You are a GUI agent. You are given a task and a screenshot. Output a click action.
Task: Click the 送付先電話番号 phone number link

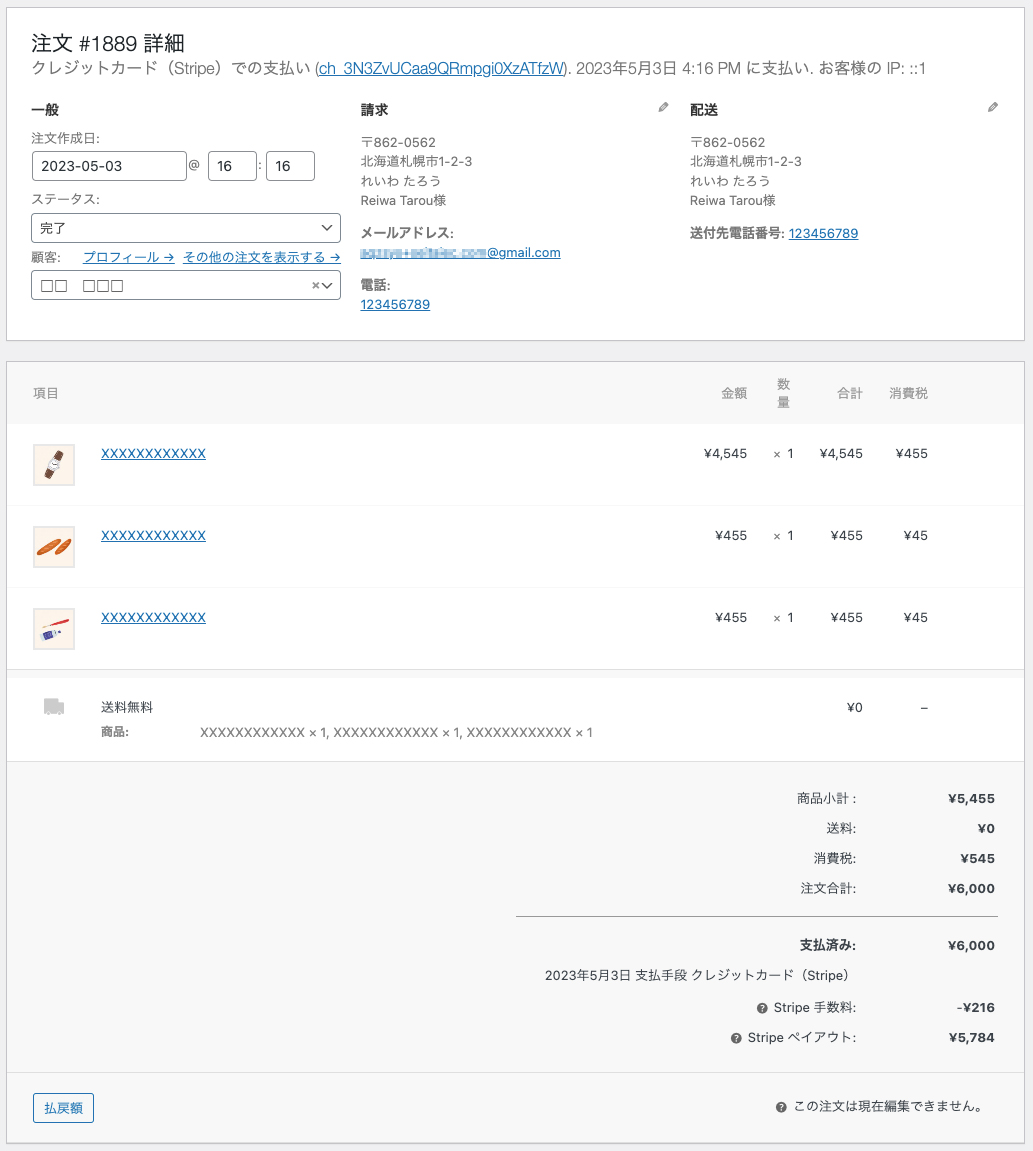pyautogui.click(x=823, y=234)
